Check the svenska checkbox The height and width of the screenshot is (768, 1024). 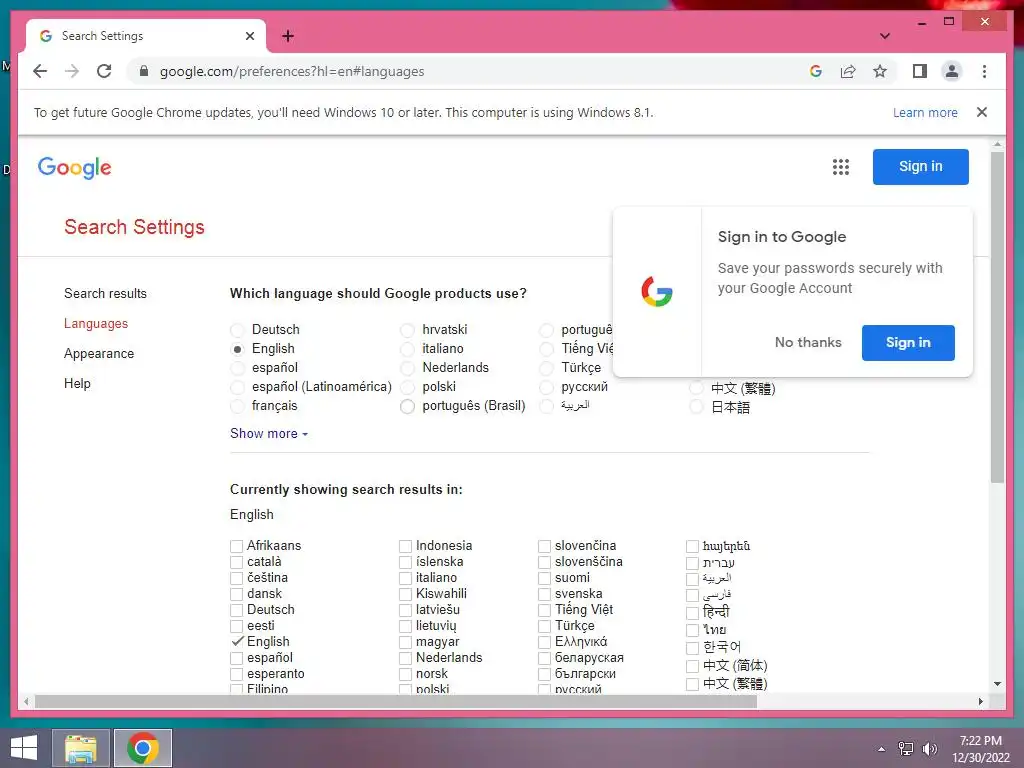coord(545,594)
